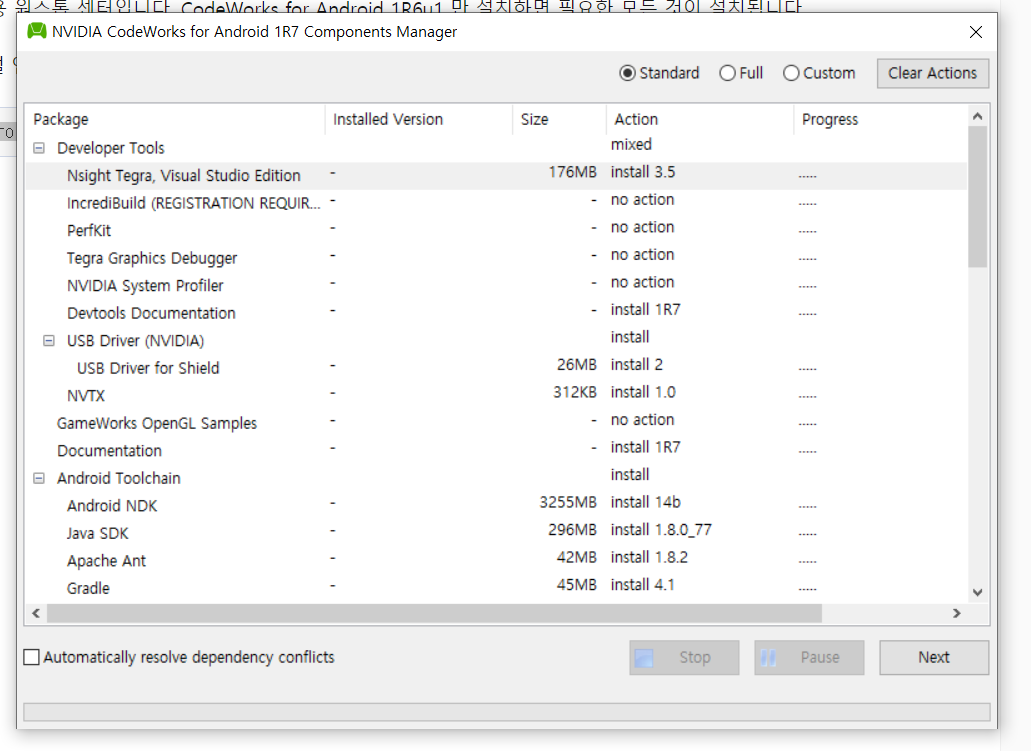Click 'no action' cell for IncrediBuild
The image size is (1031, 751).
click(642, 200)
